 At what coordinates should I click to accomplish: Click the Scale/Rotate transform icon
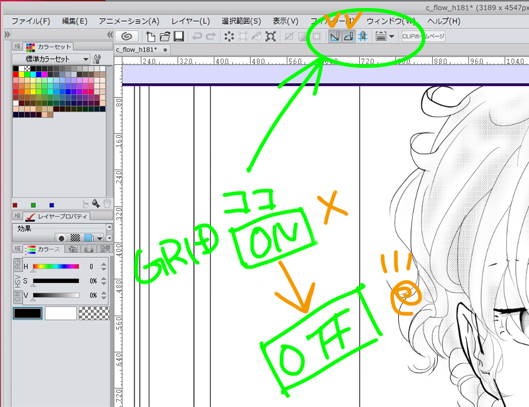point(270,36)
